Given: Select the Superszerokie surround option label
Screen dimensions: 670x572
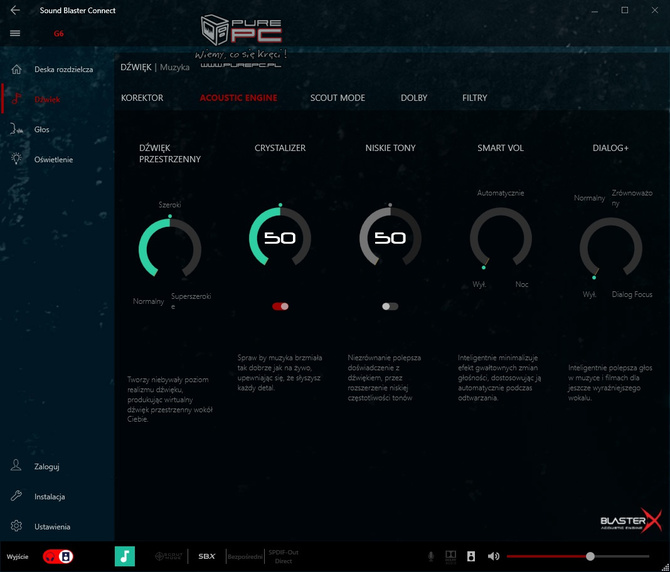Looking at the screenshot, I should (191, 301).
